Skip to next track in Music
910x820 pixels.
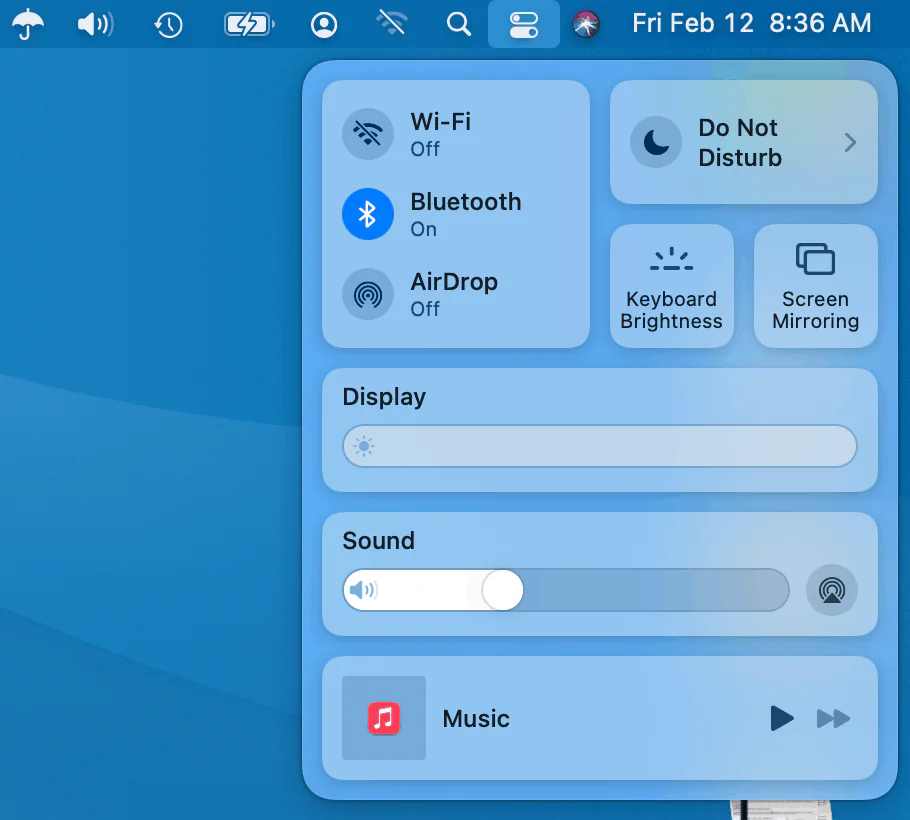833,718
